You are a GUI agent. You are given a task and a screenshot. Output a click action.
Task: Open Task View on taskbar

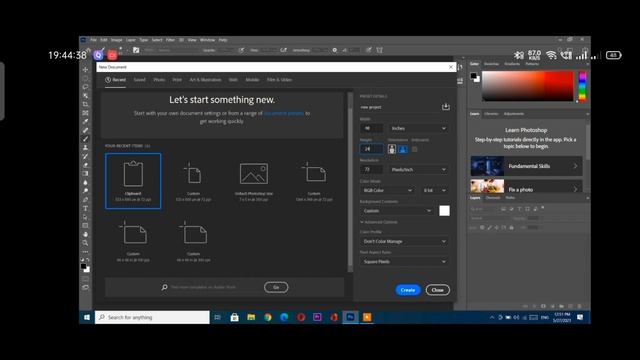218,317
